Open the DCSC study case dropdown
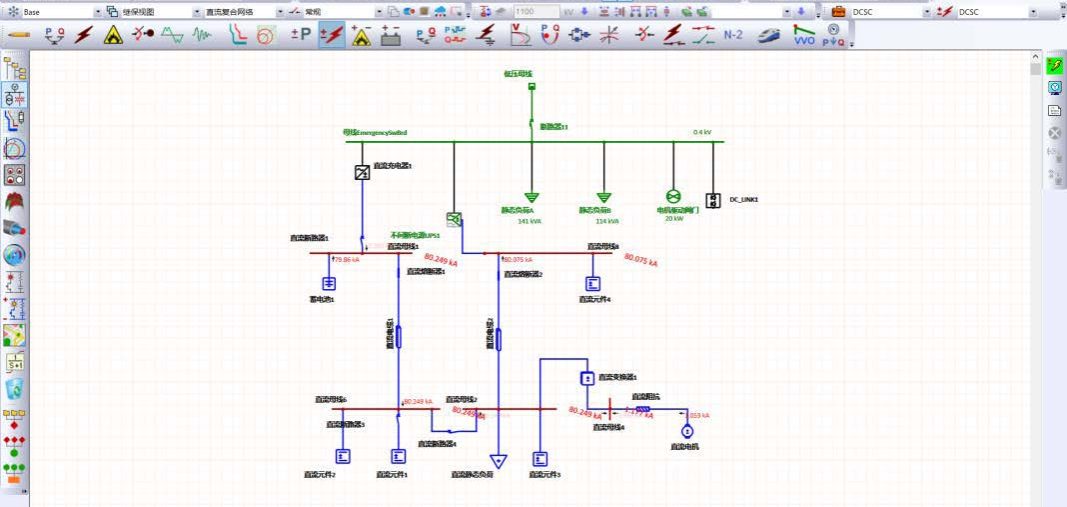 click(926, 12)
